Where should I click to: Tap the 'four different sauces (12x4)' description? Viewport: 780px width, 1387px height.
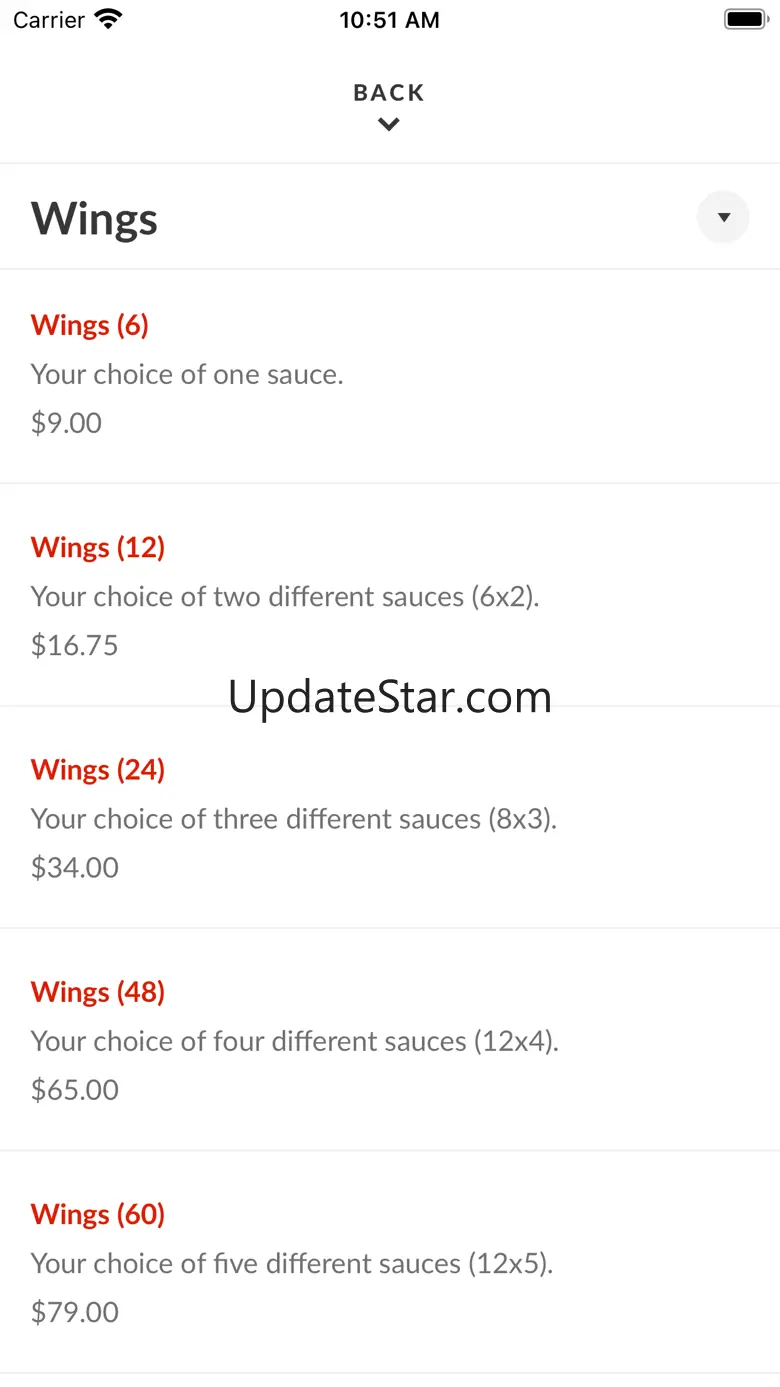[294, 1041]
